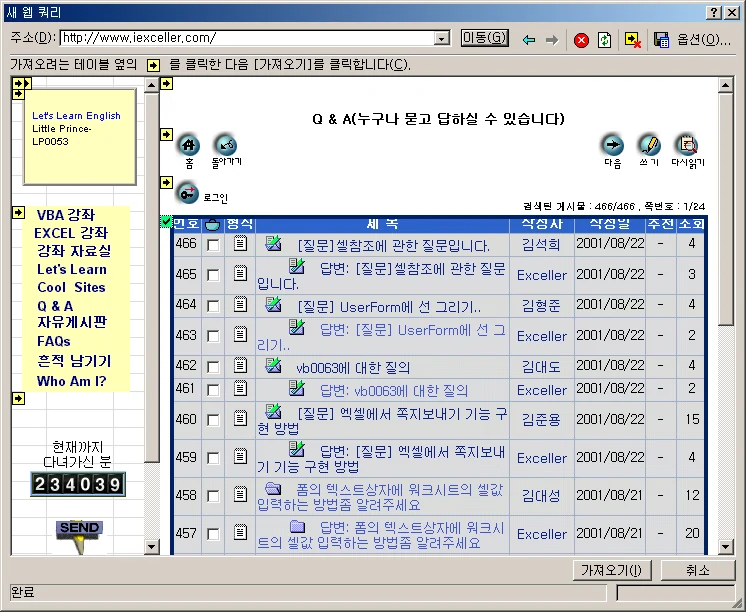Click the green Refresh icon
The width and height of the screenshot is (746, 612).
[604, 40]
